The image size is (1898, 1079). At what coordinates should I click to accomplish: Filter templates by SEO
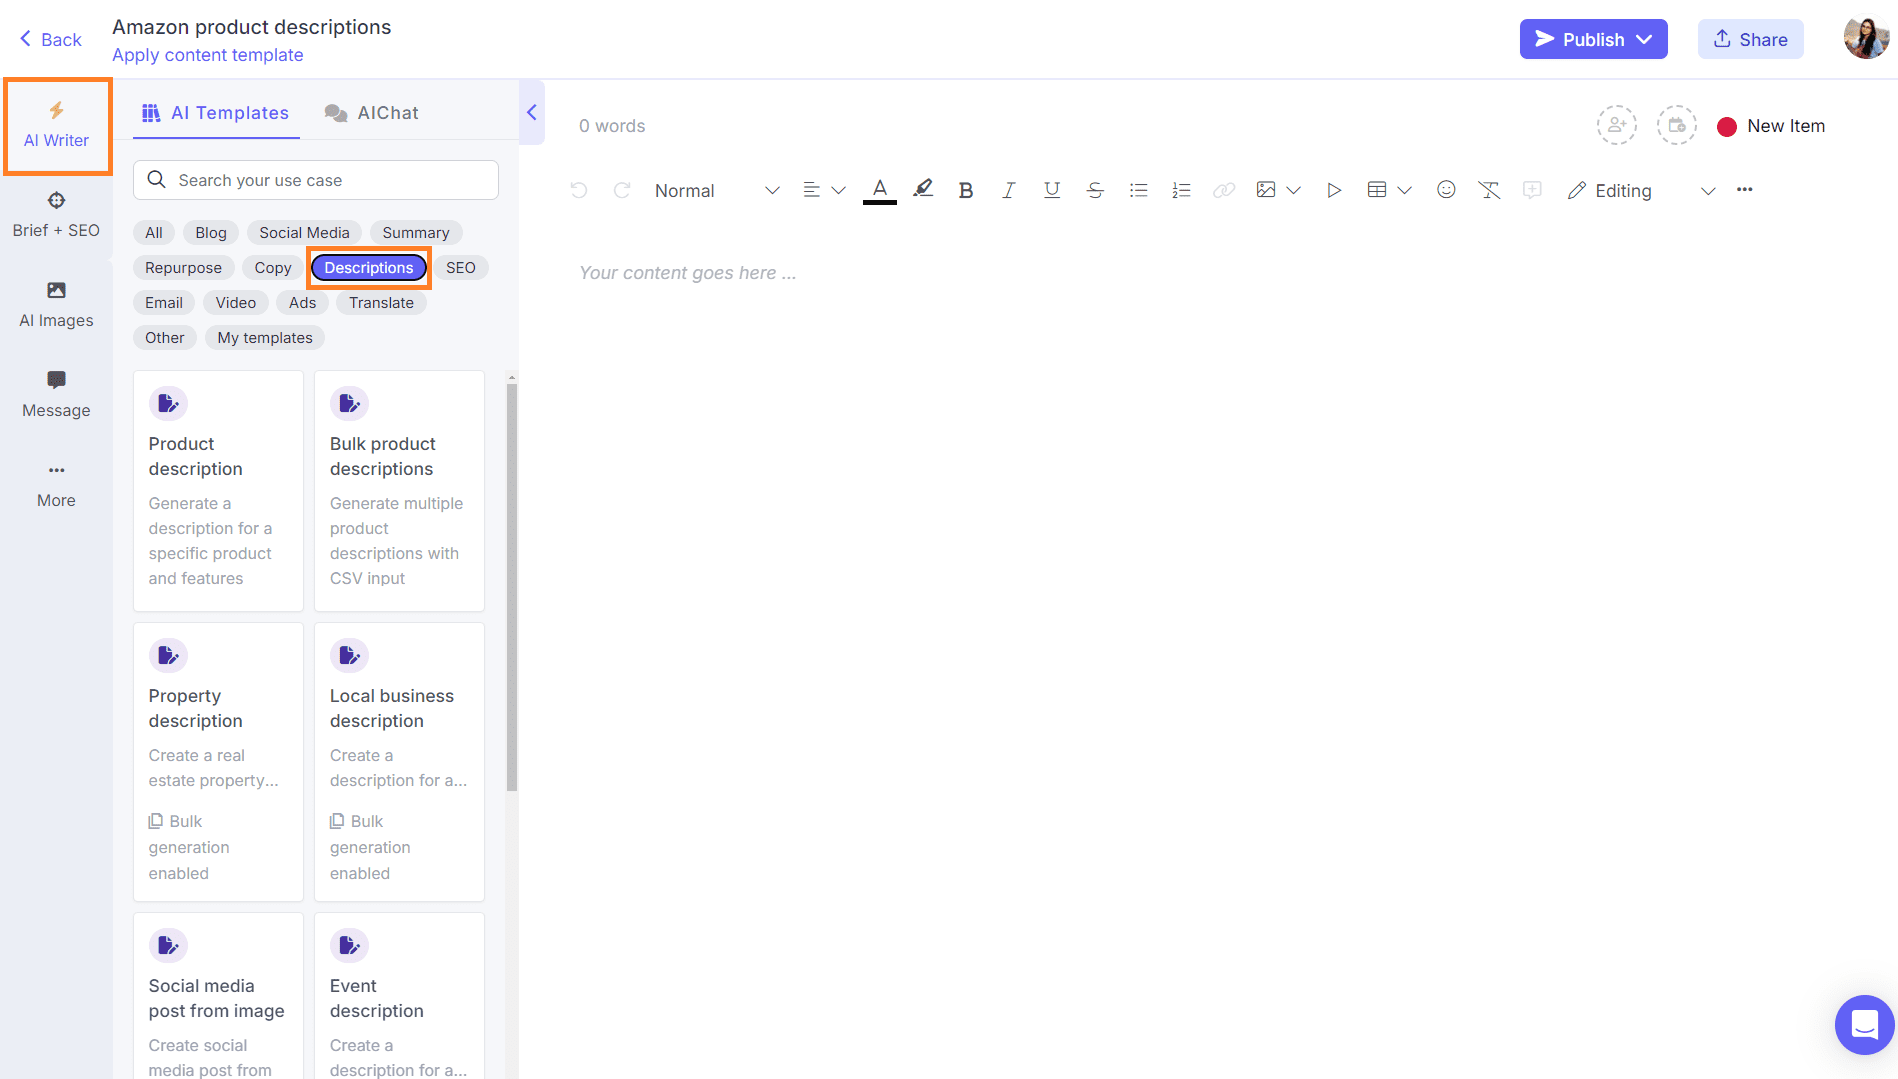click(461, 267)
